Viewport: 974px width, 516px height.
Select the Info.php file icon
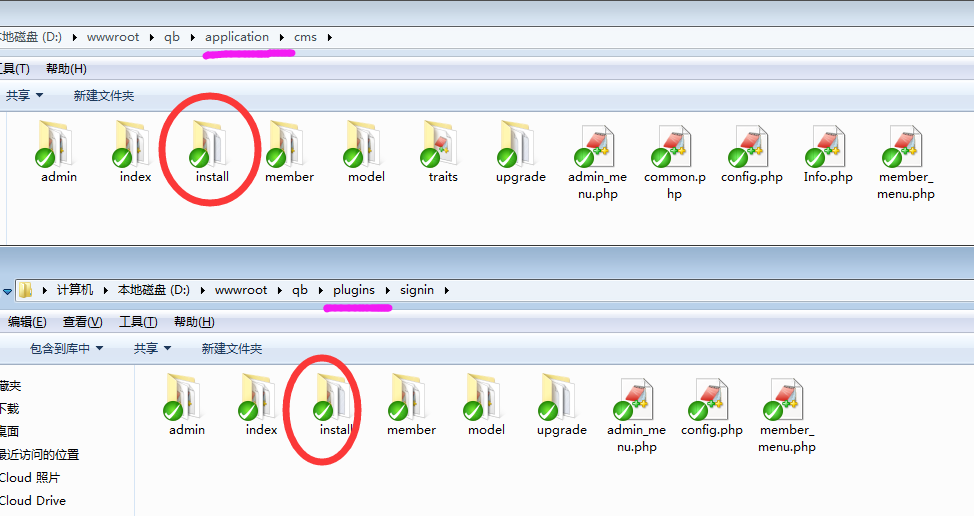(x=828, y=154)
